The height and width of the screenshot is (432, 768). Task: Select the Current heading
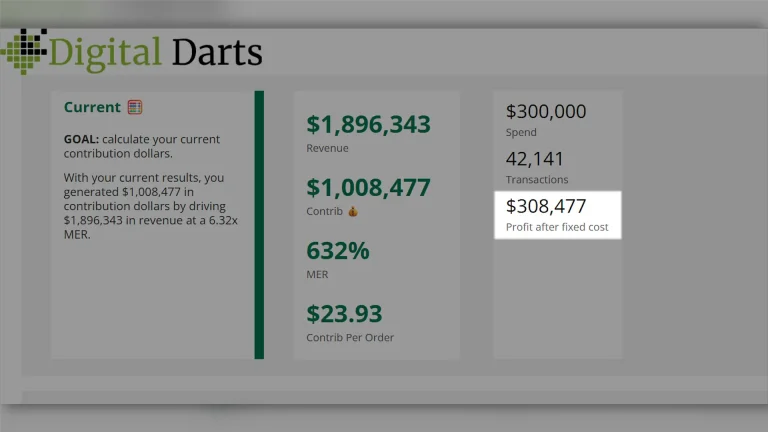[x=92, y=107]
